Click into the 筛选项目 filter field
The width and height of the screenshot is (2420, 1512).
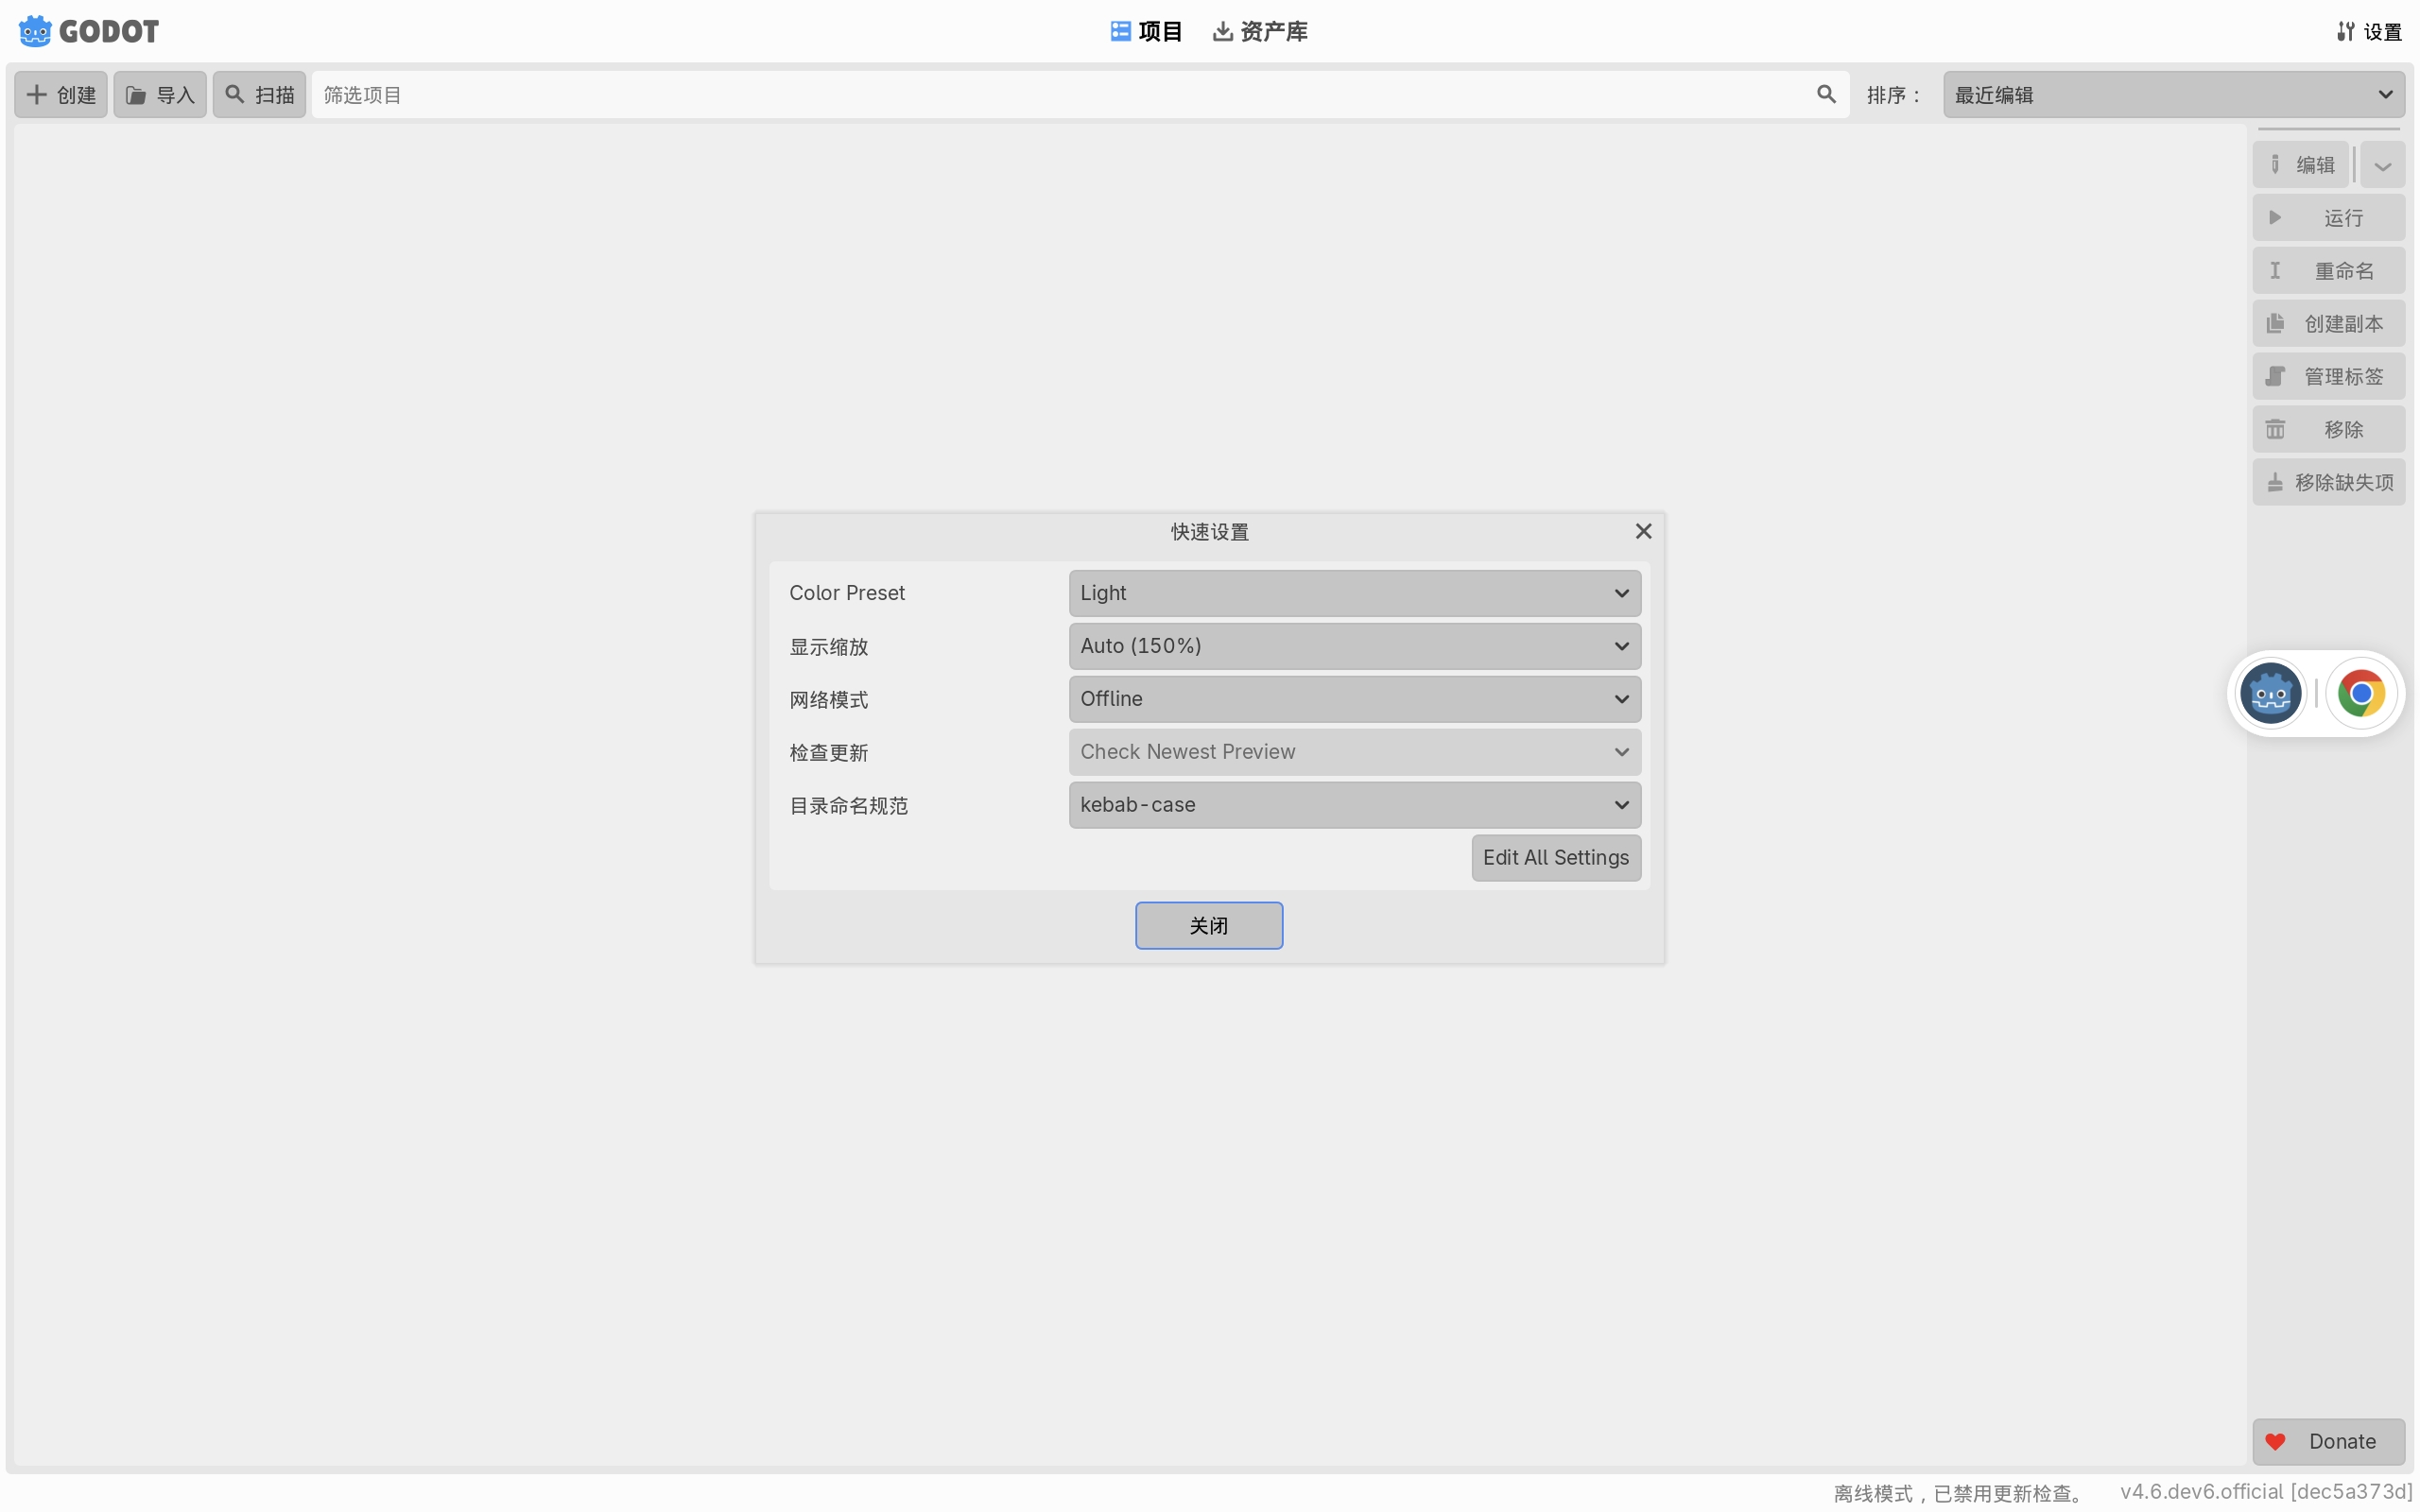pos(1060,95)
